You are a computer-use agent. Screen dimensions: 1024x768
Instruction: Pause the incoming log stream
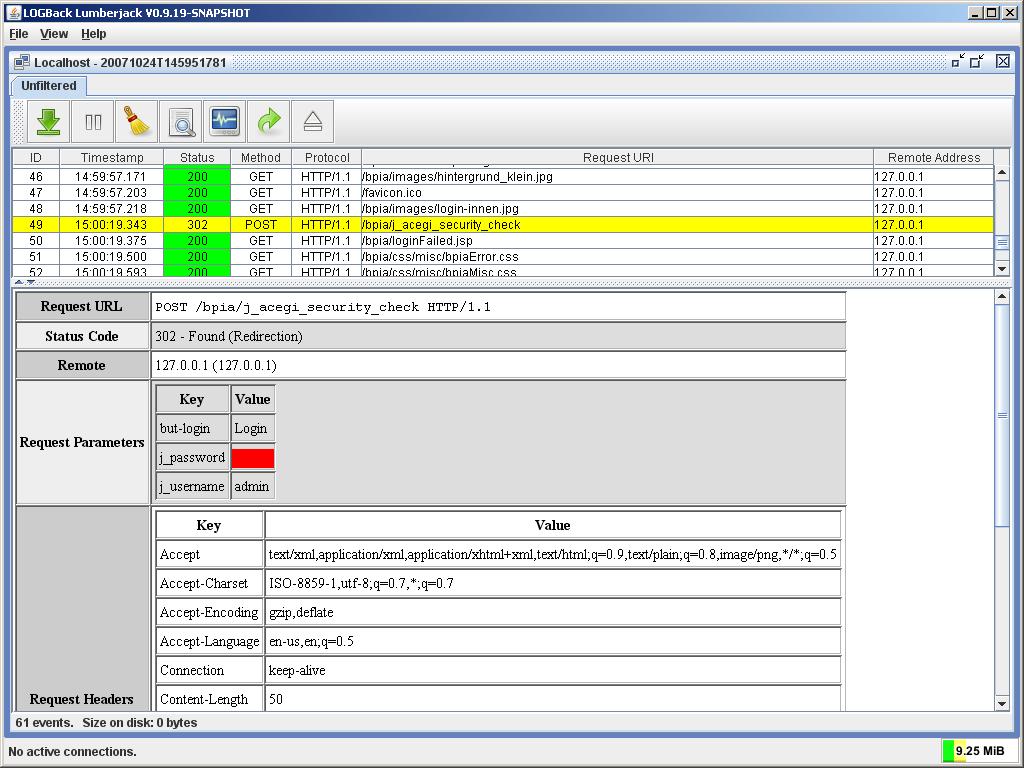click(92, 121)
